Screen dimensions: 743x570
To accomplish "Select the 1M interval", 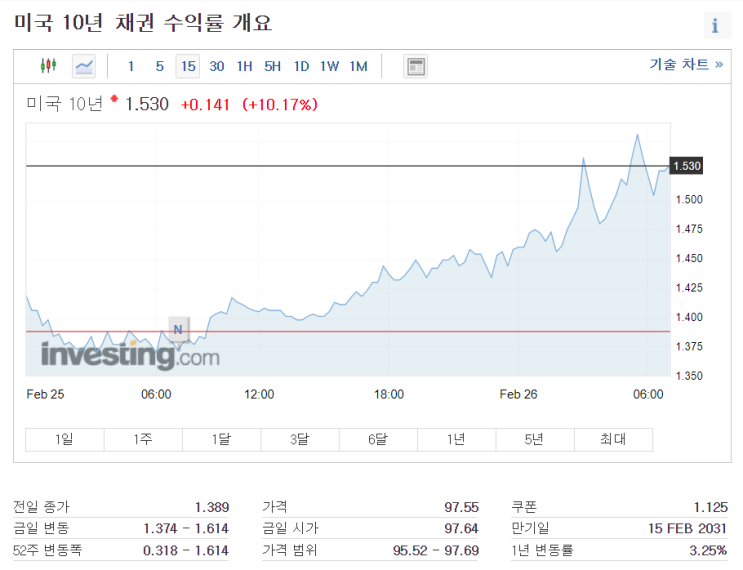I will (359, 66).
